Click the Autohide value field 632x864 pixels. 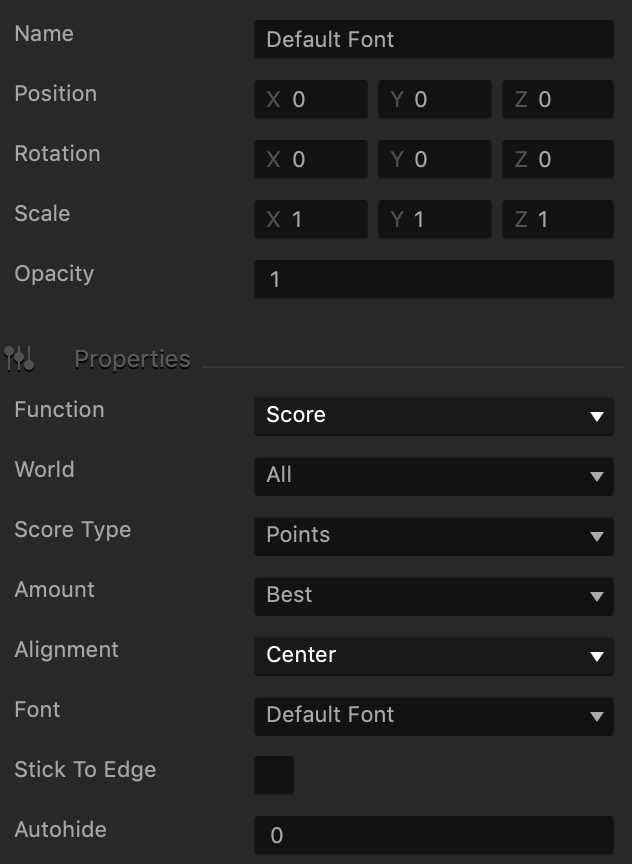tap(434, 835)
